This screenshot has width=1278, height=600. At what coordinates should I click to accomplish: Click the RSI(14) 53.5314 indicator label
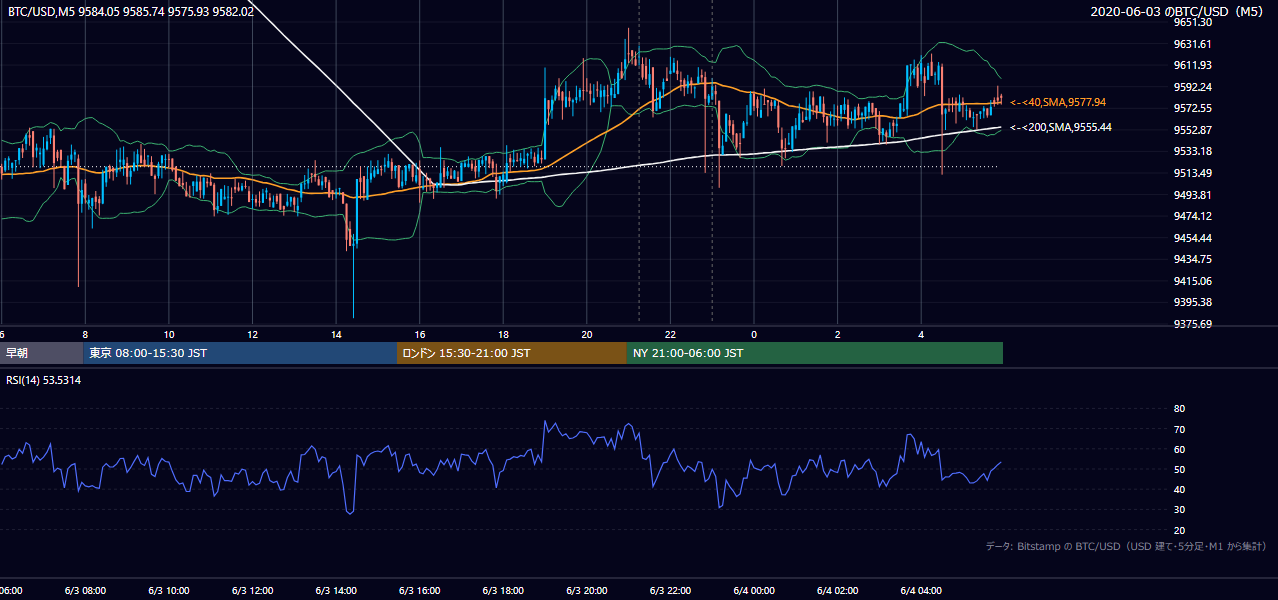click(44, 380)
